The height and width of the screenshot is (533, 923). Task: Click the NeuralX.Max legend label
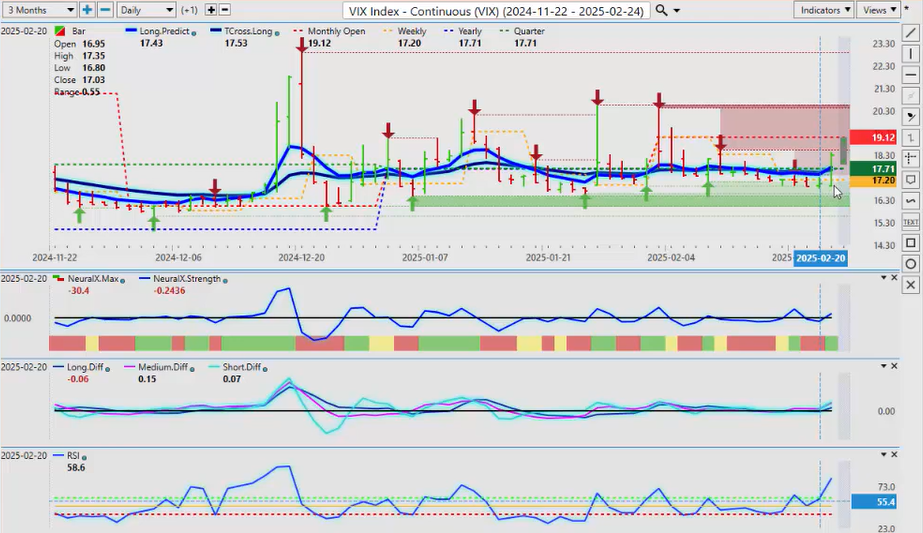93,279
